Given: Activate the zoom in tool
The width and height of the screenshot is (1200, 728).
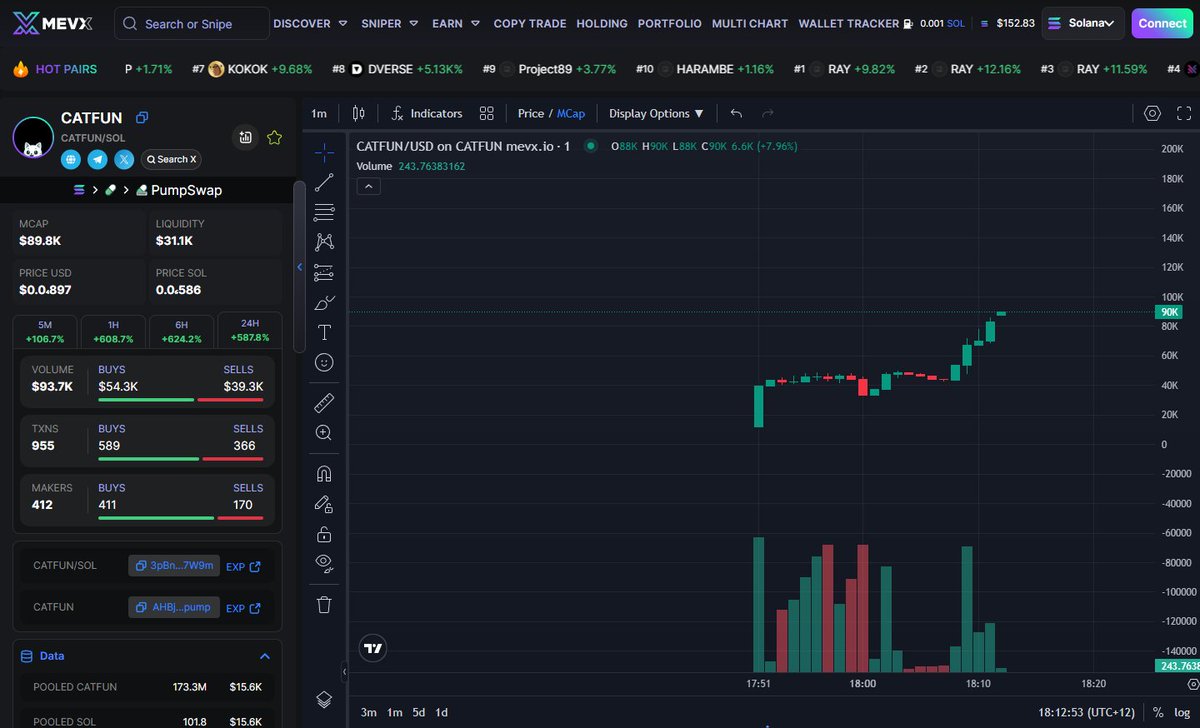Looking at the screenshot, I should click(324, 433).
